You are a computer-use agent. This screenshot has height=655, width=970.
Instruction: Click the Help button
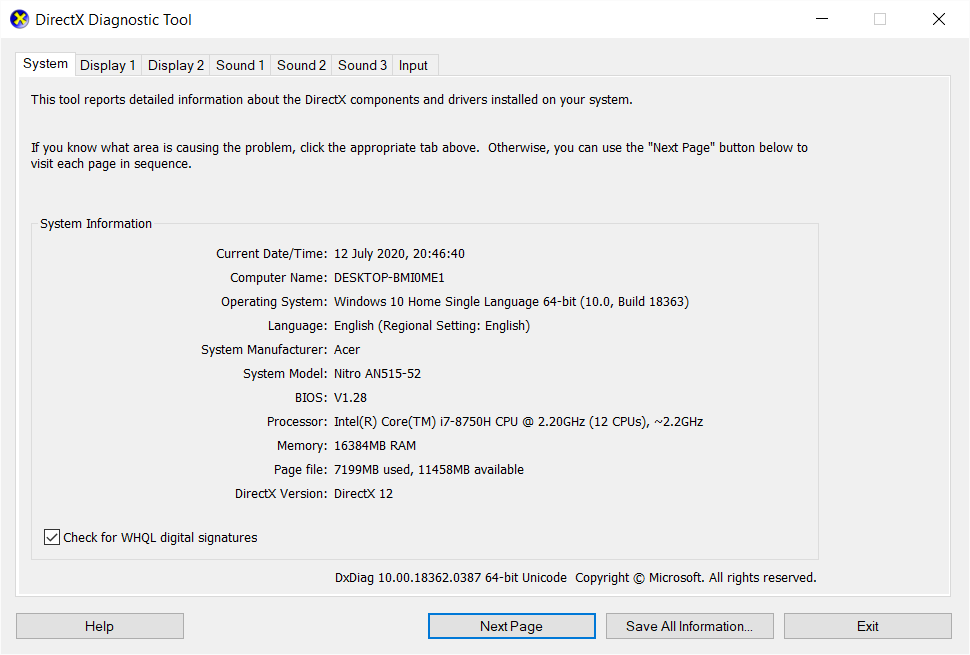point(100,626)
